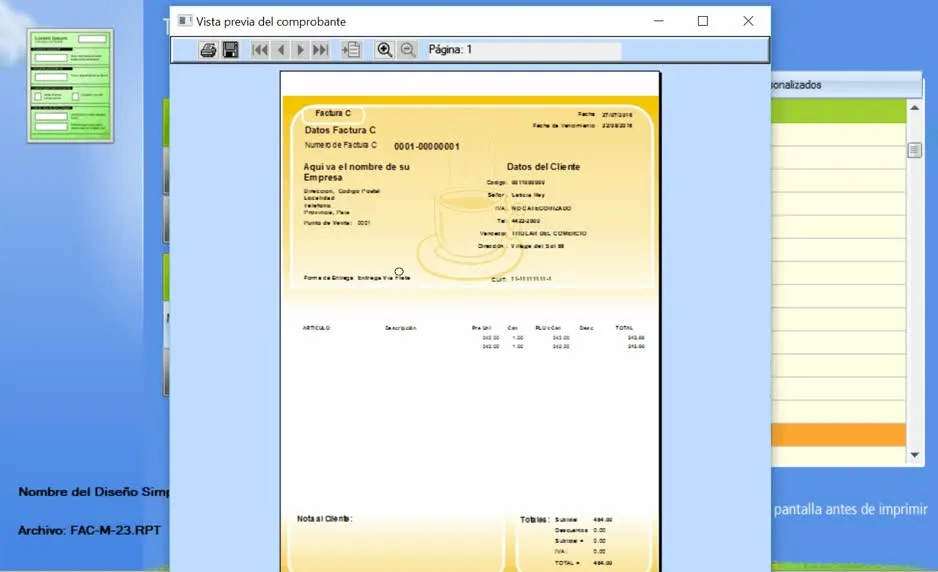Screen dimensions: 938x572
Task: Click the 'Datos Factura C' heading
Action: [340, 130]
